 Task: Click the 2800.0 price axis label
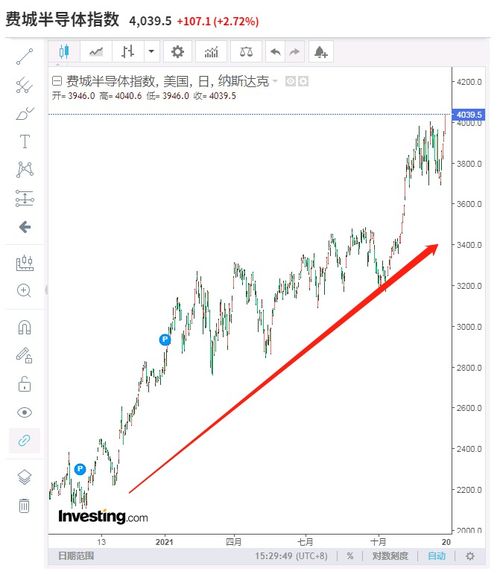tap(469, 367)
